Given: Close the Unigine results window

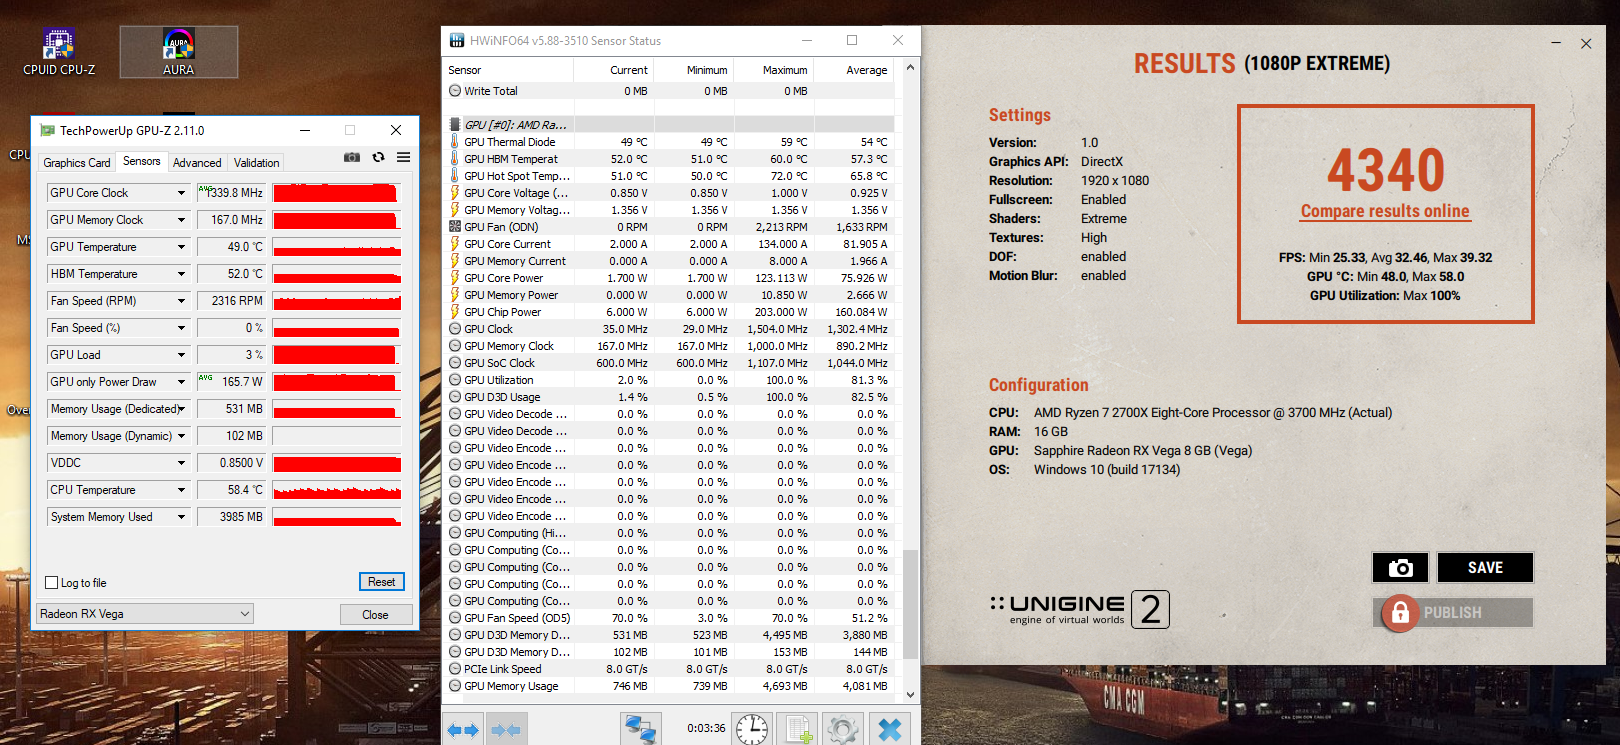Looking at the screenshot, I should click(x=1586, y=43).
